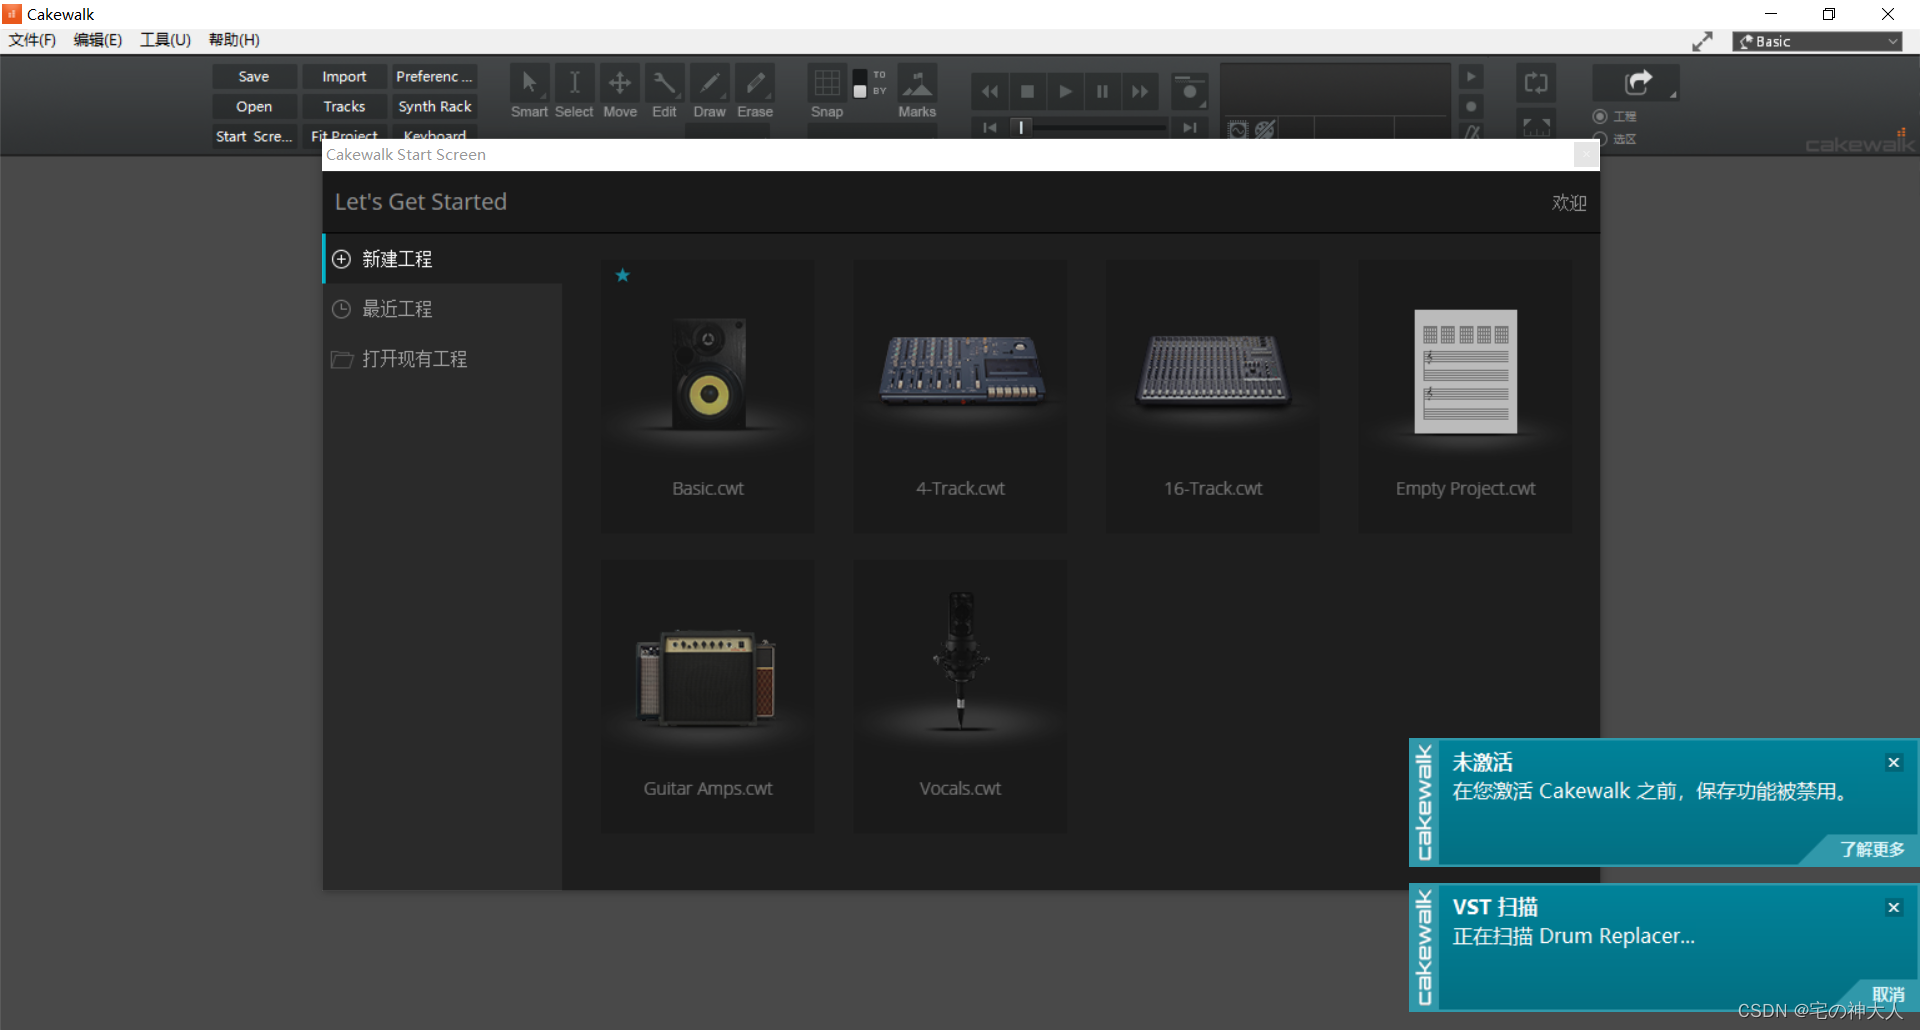The width and height of the screenshot is (1920, 1030).
Task: Click the Import button
Action: [344, 77]
